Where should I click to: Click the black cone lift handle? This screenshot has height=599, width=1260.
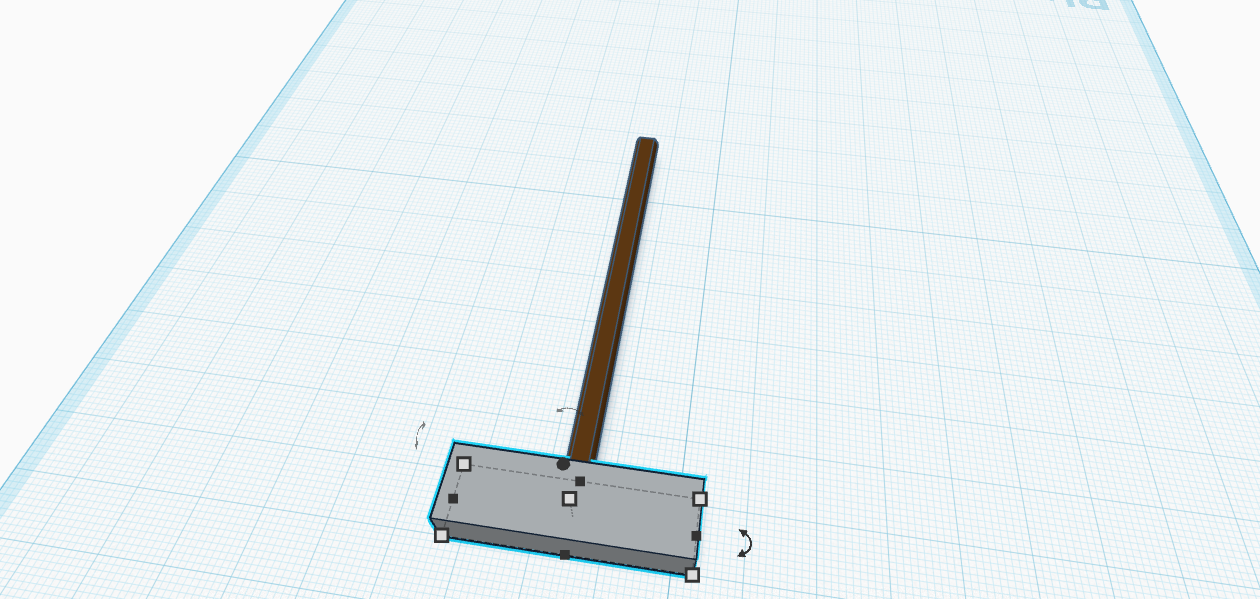tap(563, 464)
